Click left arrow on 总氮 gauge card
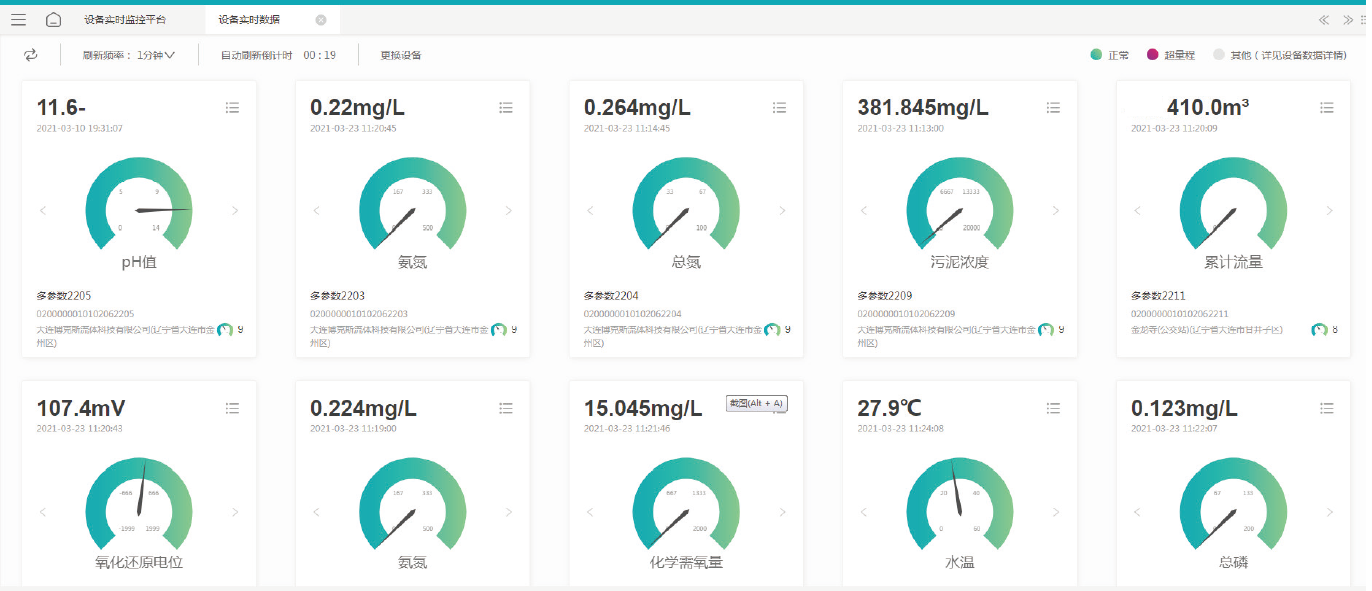This screenshot has width=1372, height=591. pos(590,210)
